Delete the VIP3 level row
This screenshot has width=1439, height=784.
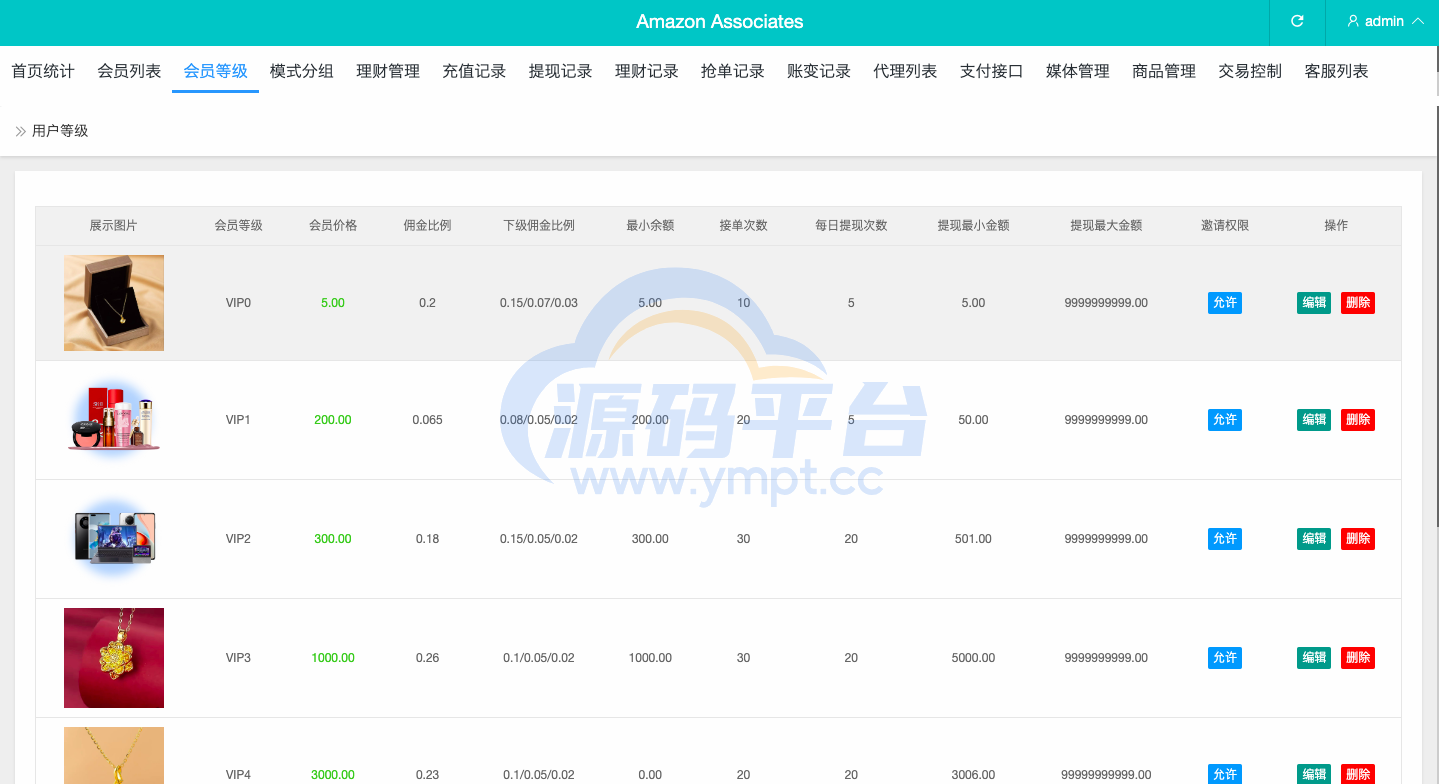tap(1358, 658)
